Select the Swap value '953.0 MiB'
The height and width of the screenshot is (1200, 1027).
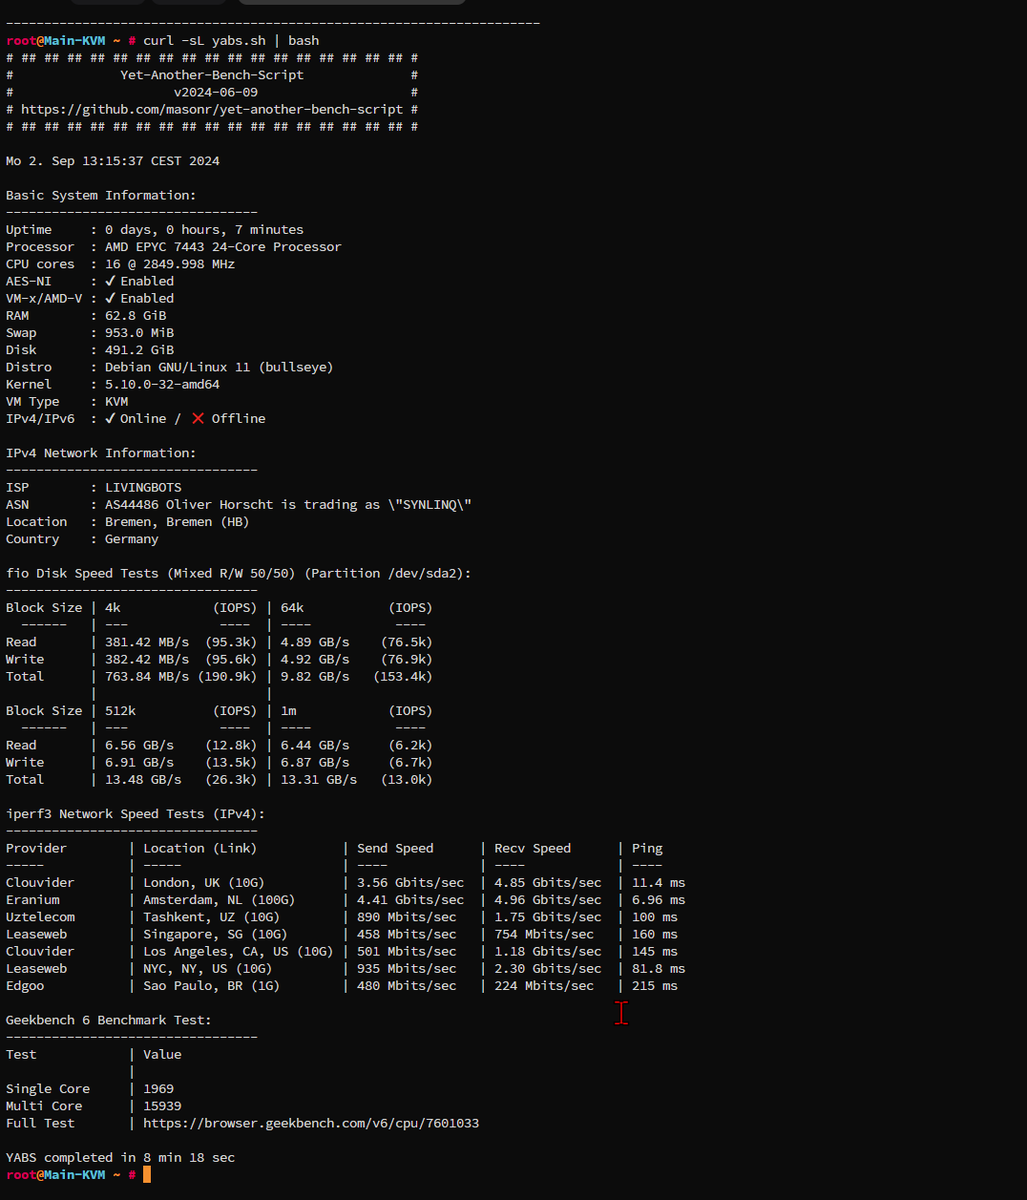point(139,332)
